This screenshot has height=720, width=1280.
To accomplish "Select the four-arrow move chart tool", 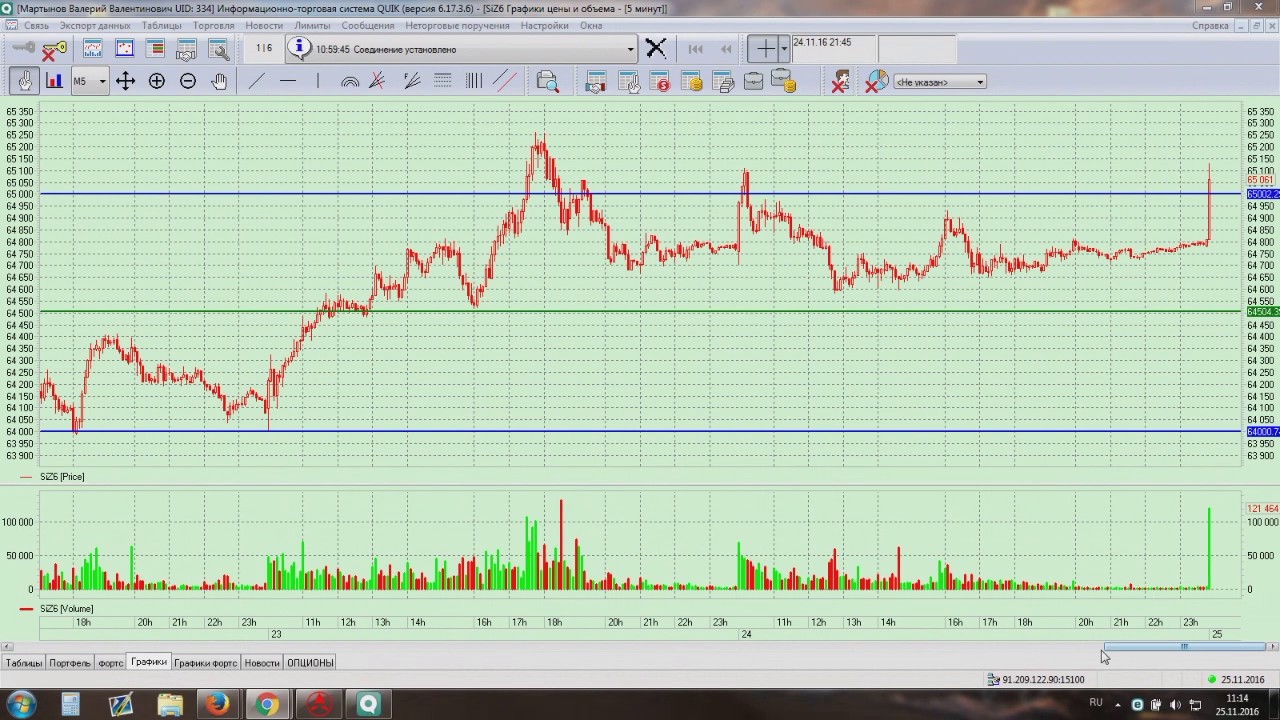I will [125, 81].
